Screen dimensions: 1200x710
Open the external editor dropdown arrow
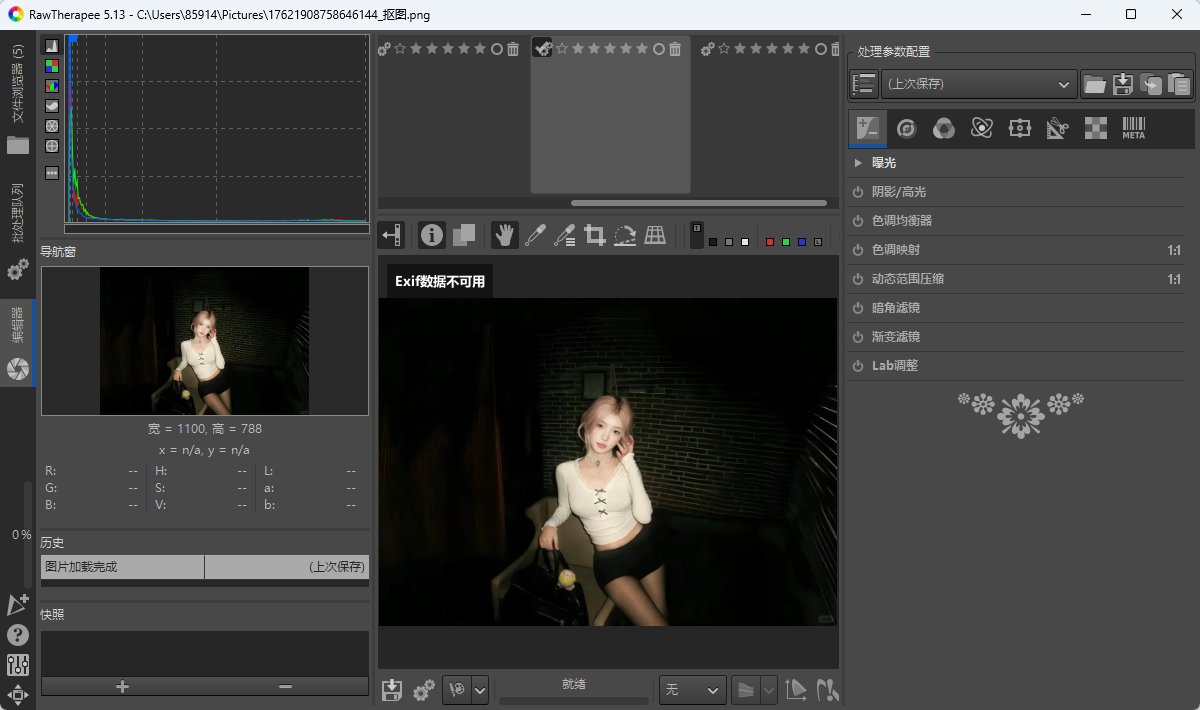tap(480, 690)
